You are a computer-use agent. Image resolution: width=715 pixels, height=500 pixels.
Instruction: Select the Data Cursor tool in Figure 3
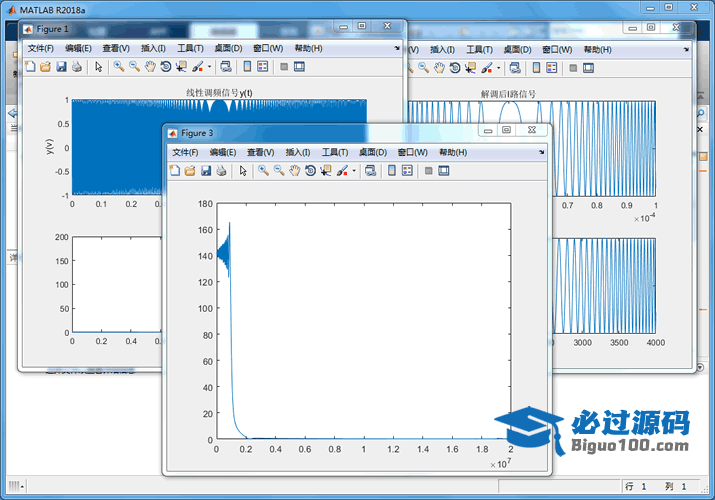(x=326, y=171)
